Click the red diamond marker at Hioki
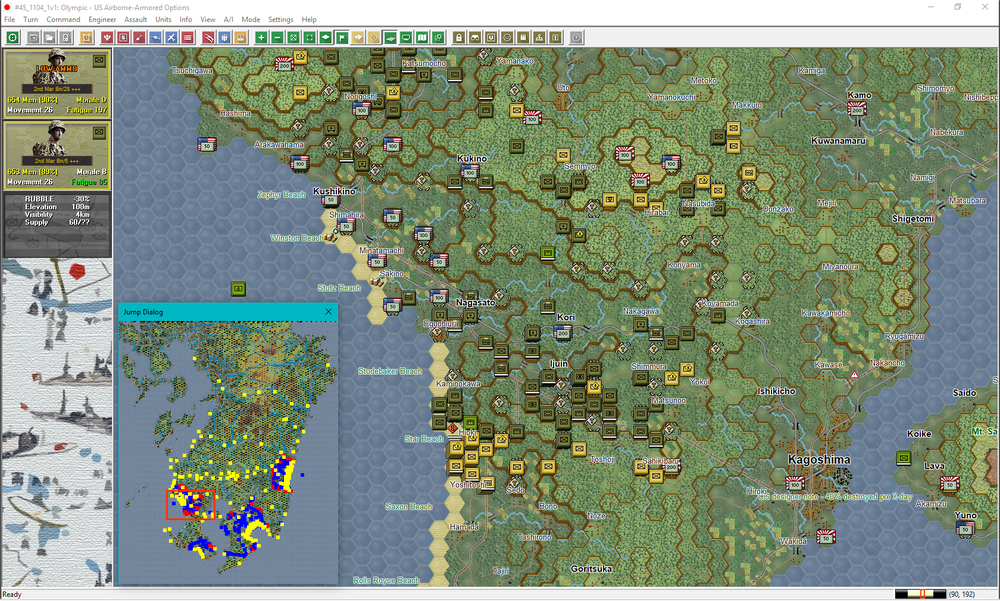 [453, 428]
